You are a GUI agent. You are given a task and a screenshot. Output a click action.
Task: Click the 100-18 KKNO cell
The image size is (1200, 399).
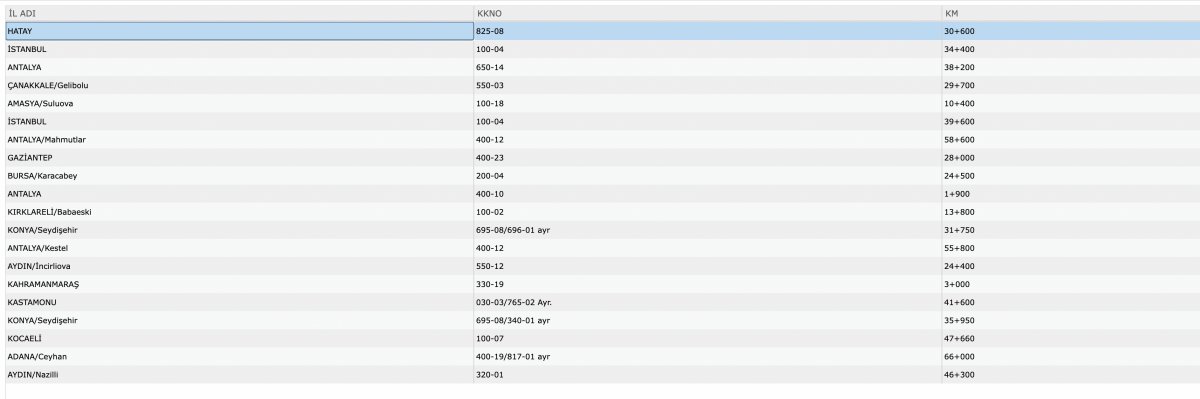707,103
